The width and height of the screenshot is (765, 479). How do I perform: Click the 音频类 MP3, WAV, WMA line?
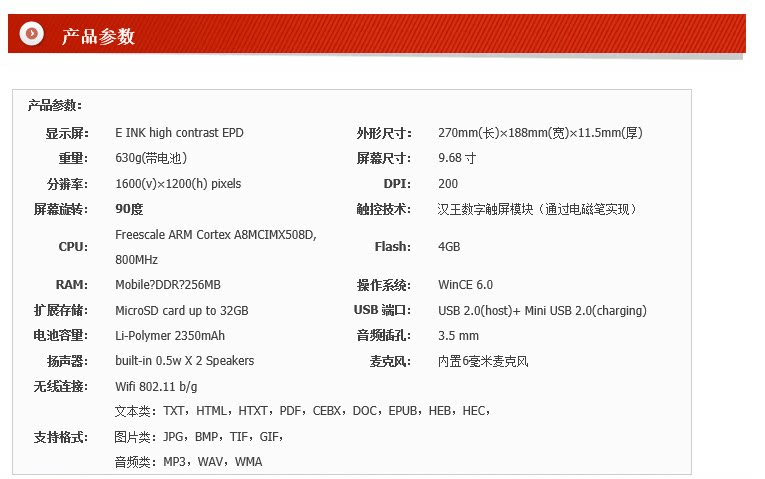pyautogui.click(x=188, y=462)
